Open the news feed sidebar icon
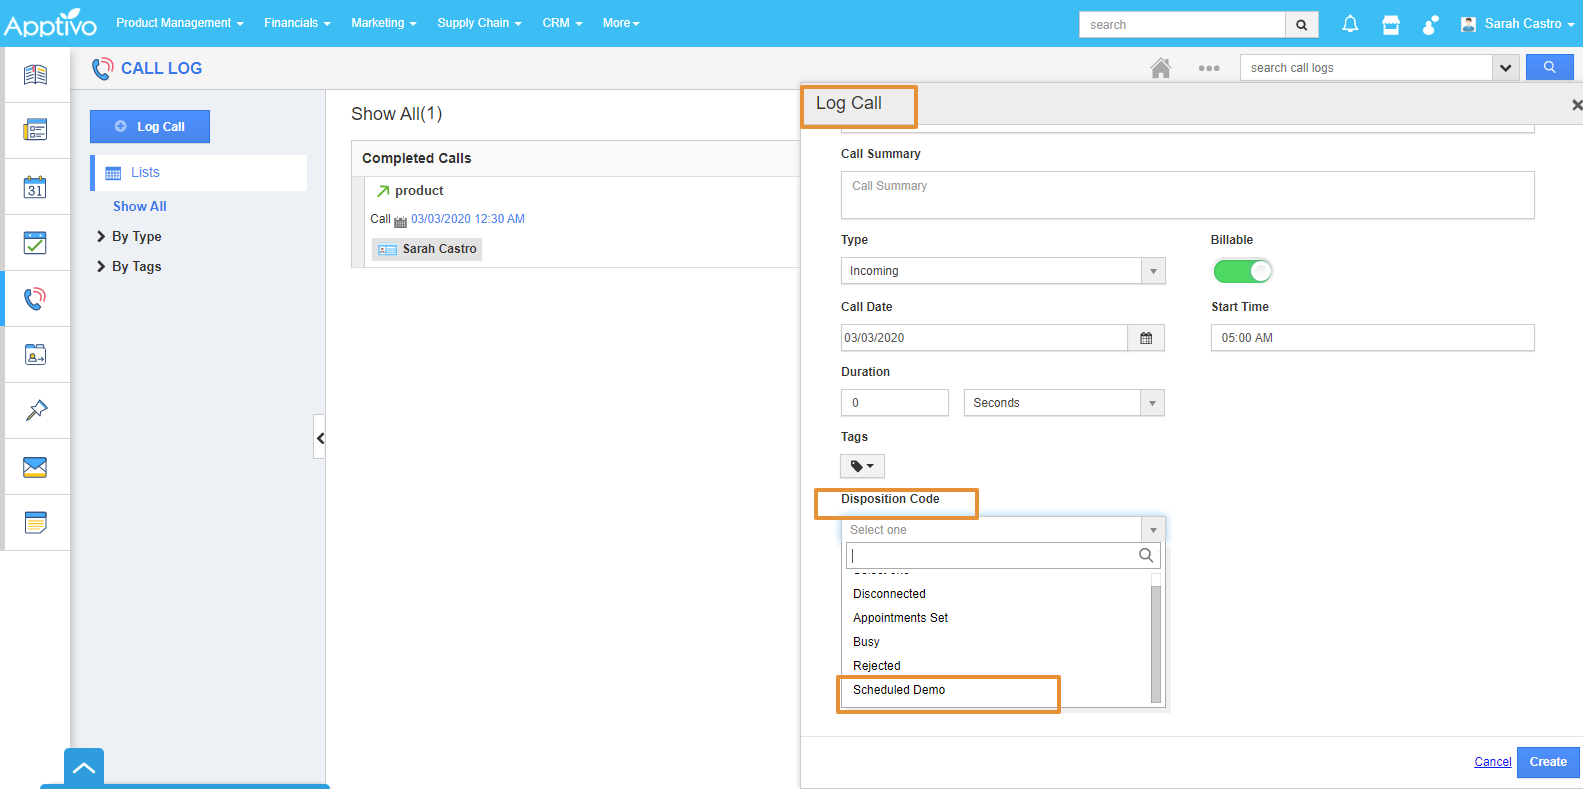Viewport: 1583px width, 789px height. coord(35,74)
